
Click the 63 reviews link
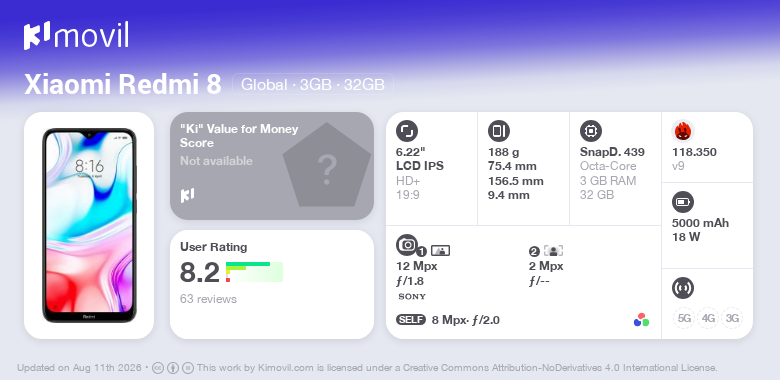click(x=208, y=299)
